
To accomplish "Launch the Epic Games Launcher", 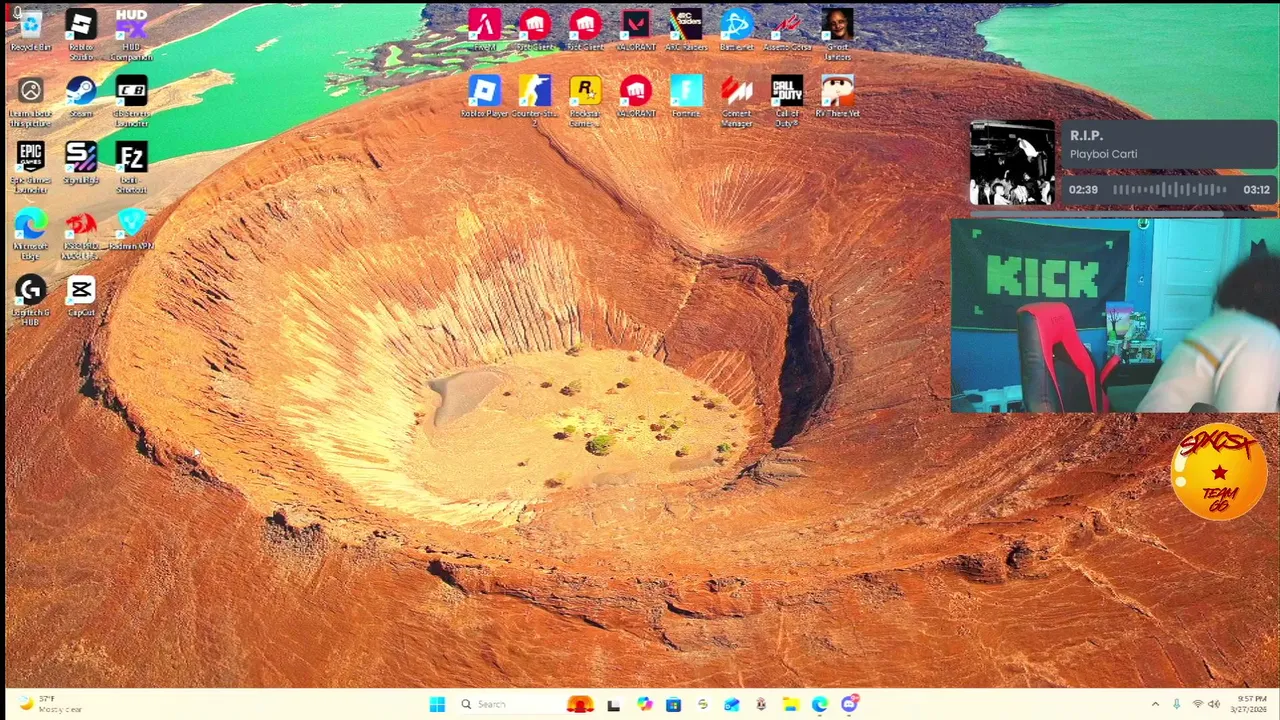I will 30,167.
